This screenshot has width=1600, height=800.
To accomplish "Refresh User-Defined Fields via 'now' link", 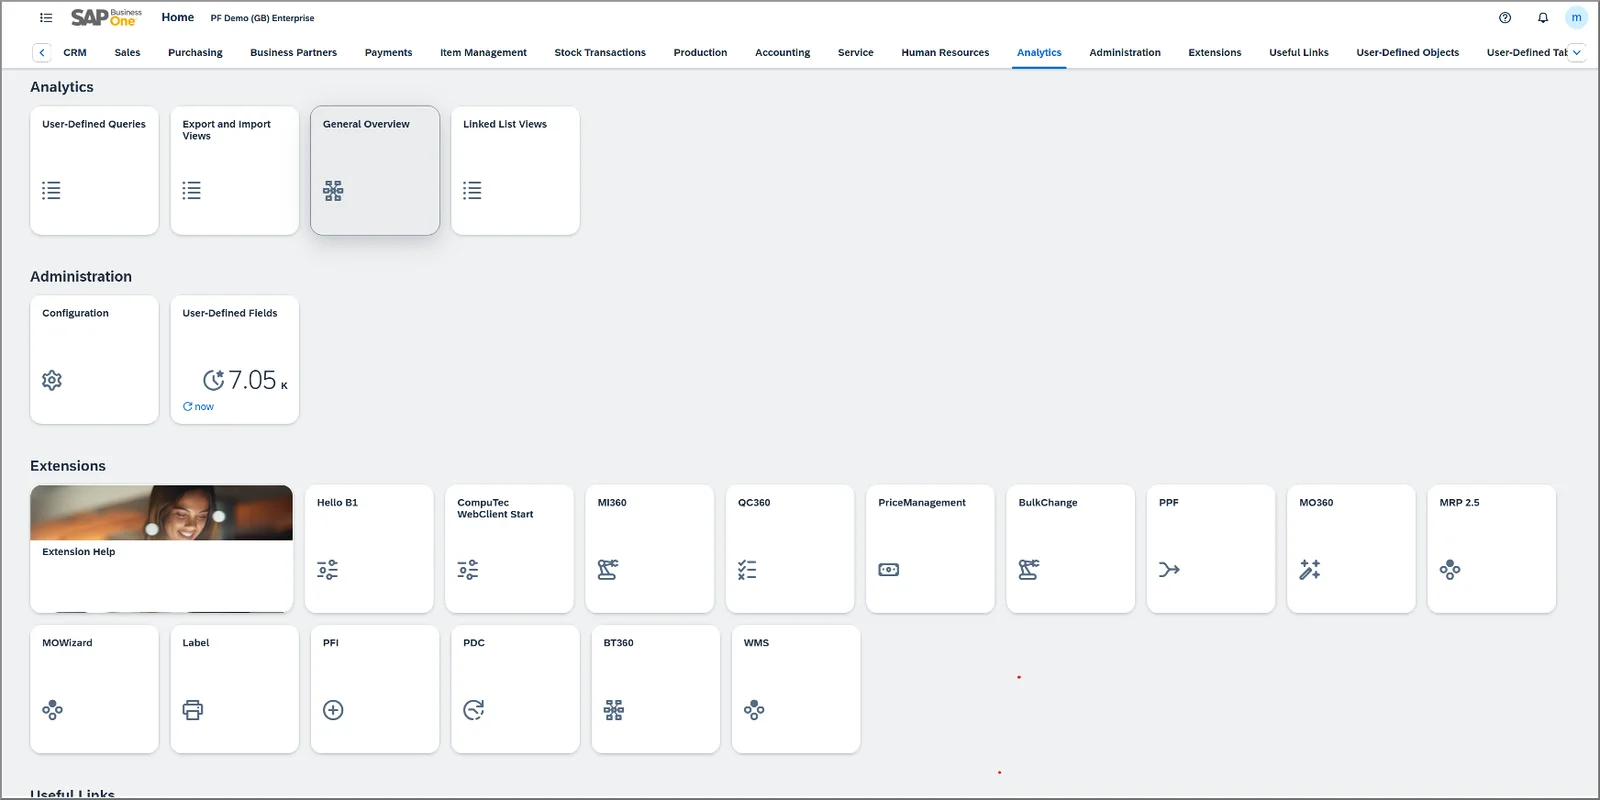I will point(198,407).
